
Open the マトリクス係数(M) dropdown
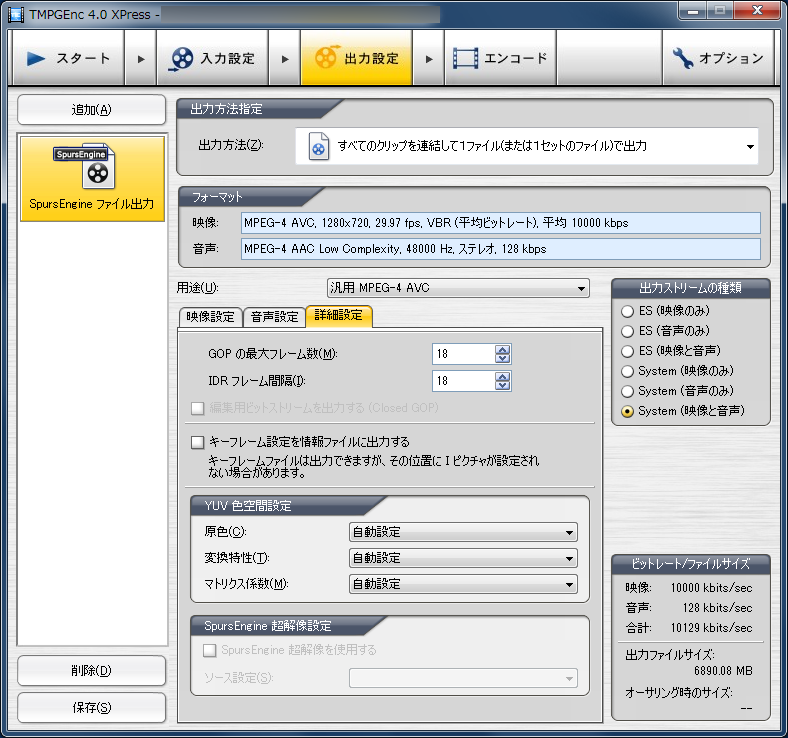[463, 584]
